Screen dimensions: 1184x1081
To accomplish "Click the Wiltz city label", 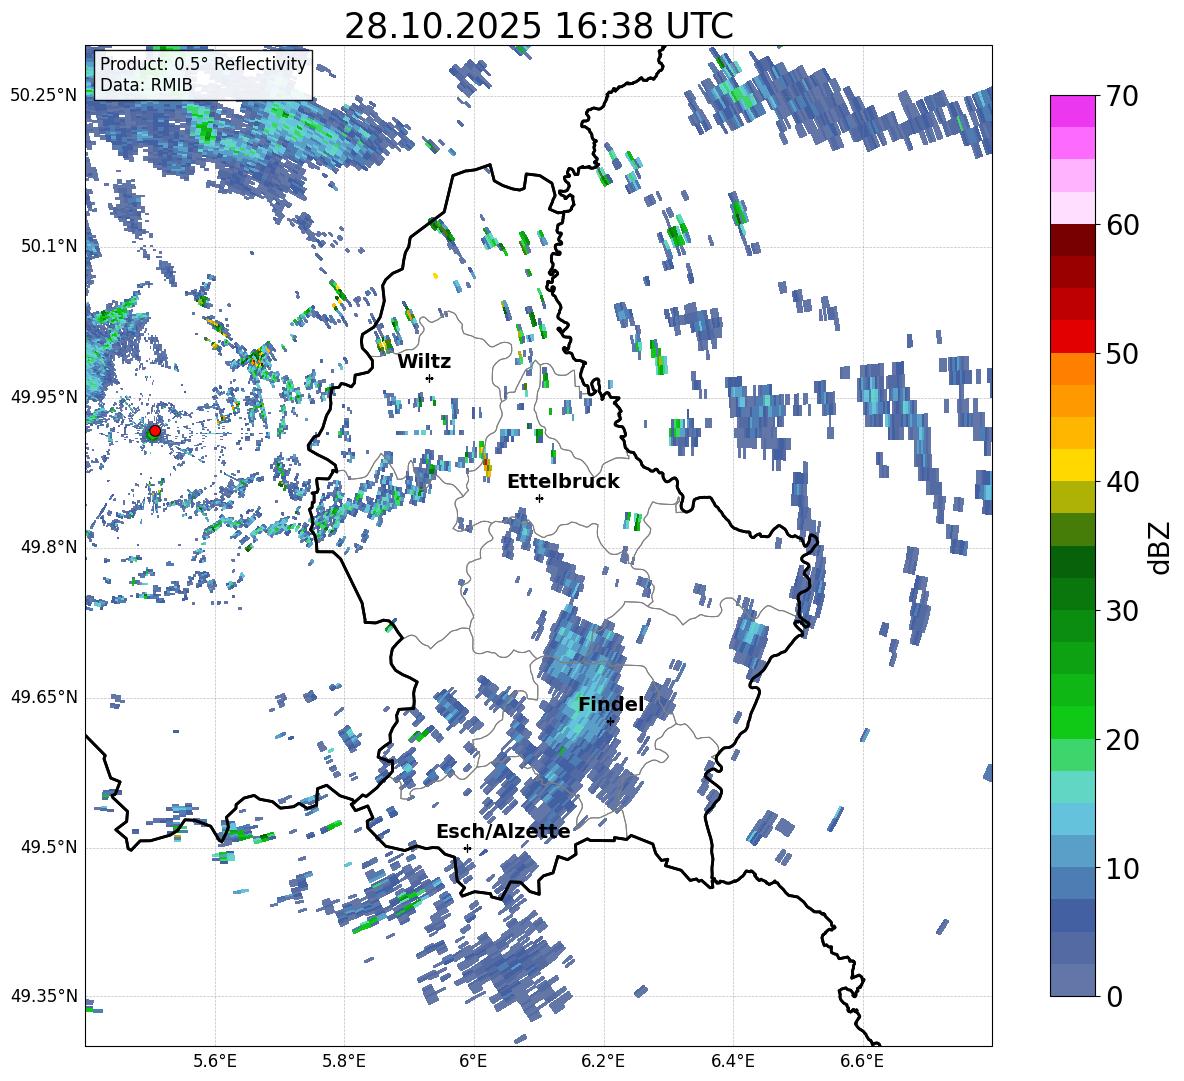I will click(x=424, y=362).
